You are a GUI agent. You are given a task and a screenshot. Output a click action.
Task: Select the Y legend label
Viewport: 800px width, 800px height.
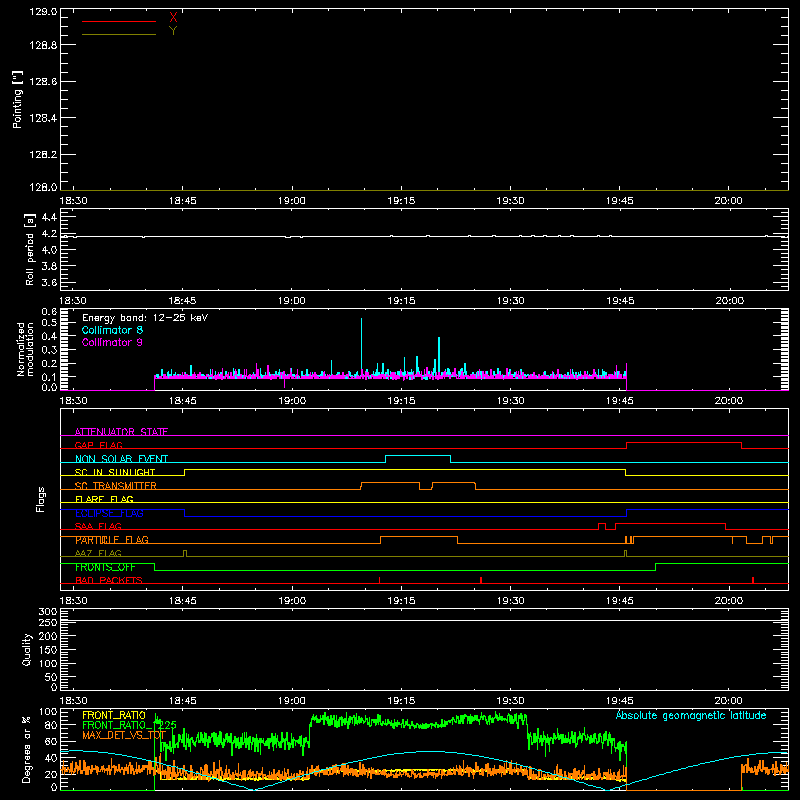[173, 31]
